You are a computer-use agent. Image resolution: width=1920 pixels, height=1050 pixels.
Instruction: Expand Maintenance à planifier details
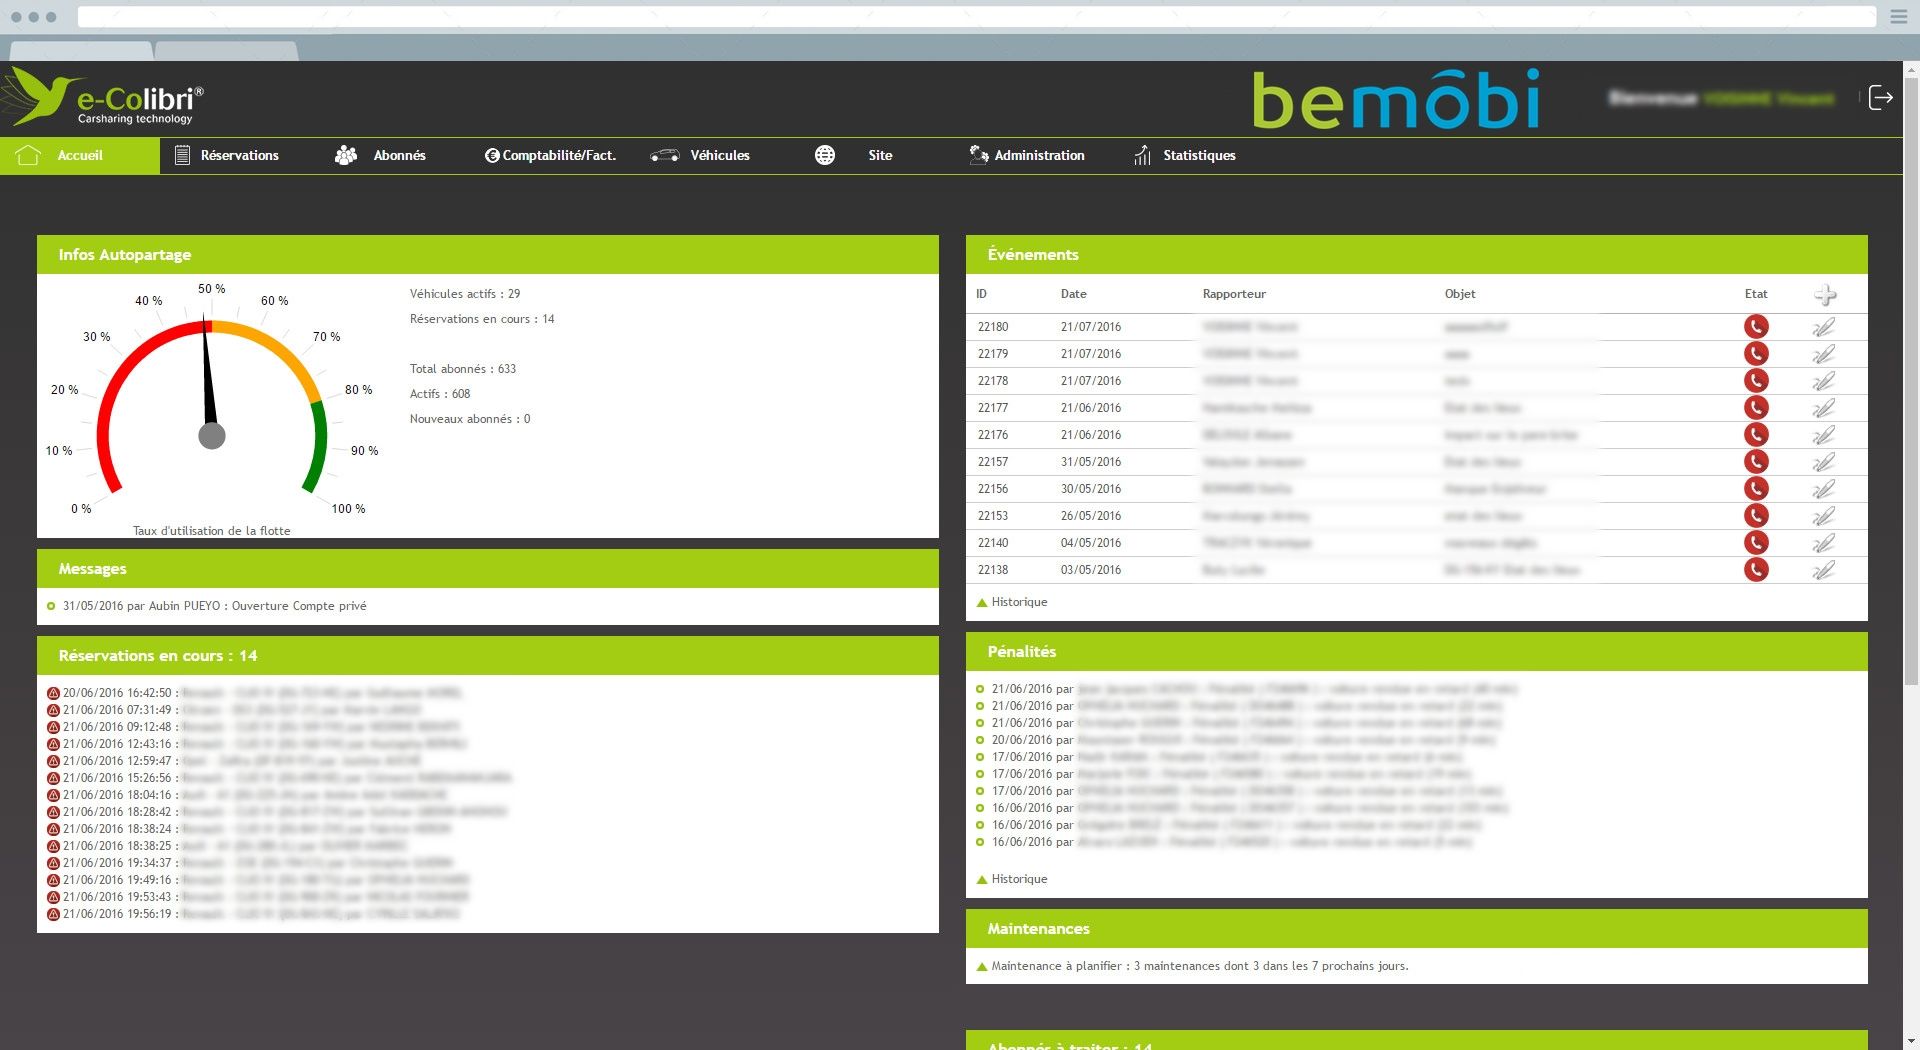[1192, 966]
